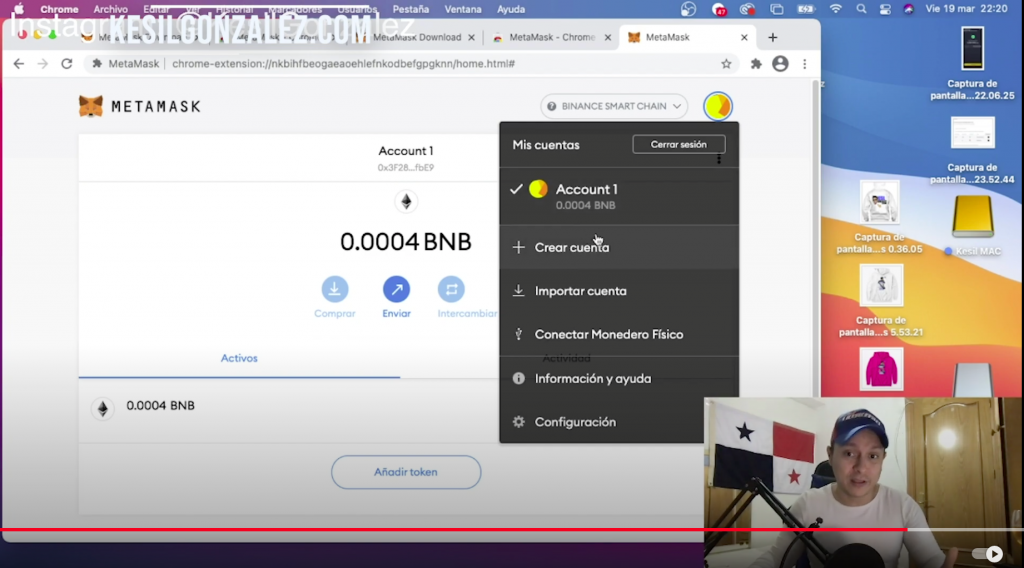The height and width of the screenshot is (568, 1024).
Task: Open the account avatar menu icon
Action: pos(717,106)
